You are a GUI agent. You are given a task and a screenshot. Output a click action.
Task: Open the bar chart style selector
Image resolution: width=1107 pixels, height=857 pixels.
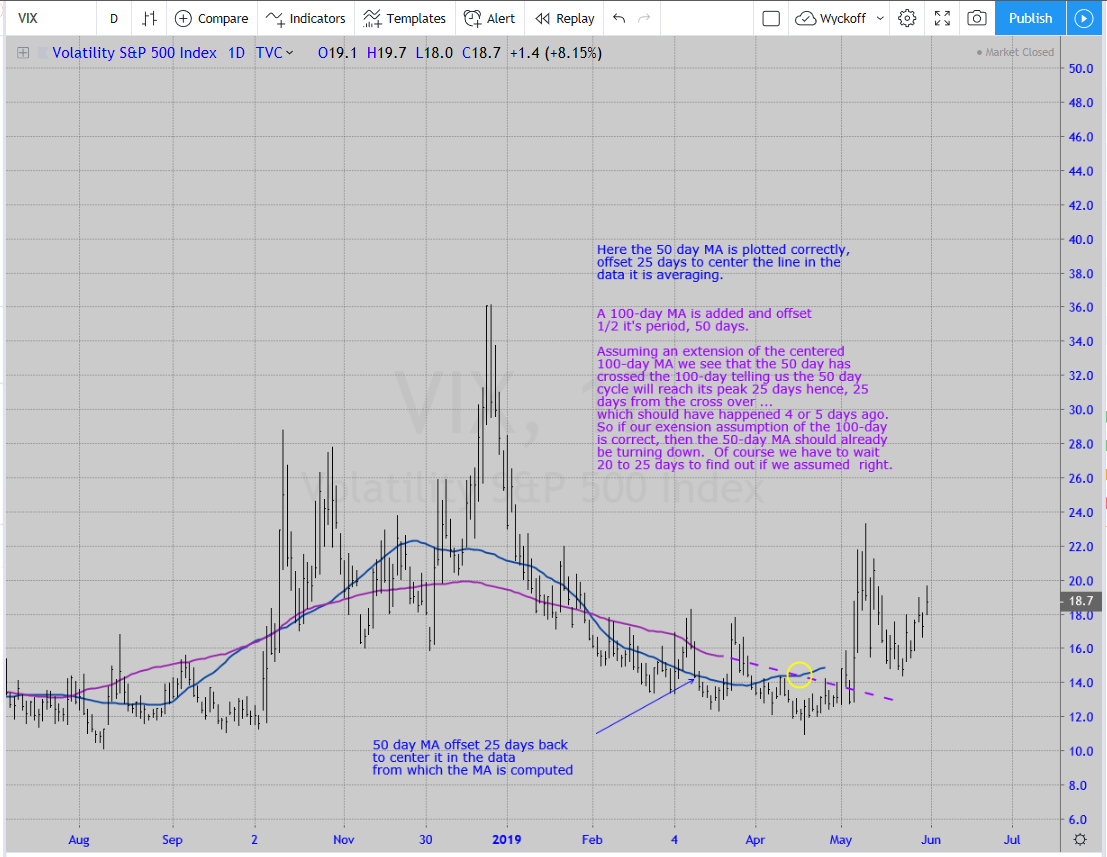coord(149,18)
